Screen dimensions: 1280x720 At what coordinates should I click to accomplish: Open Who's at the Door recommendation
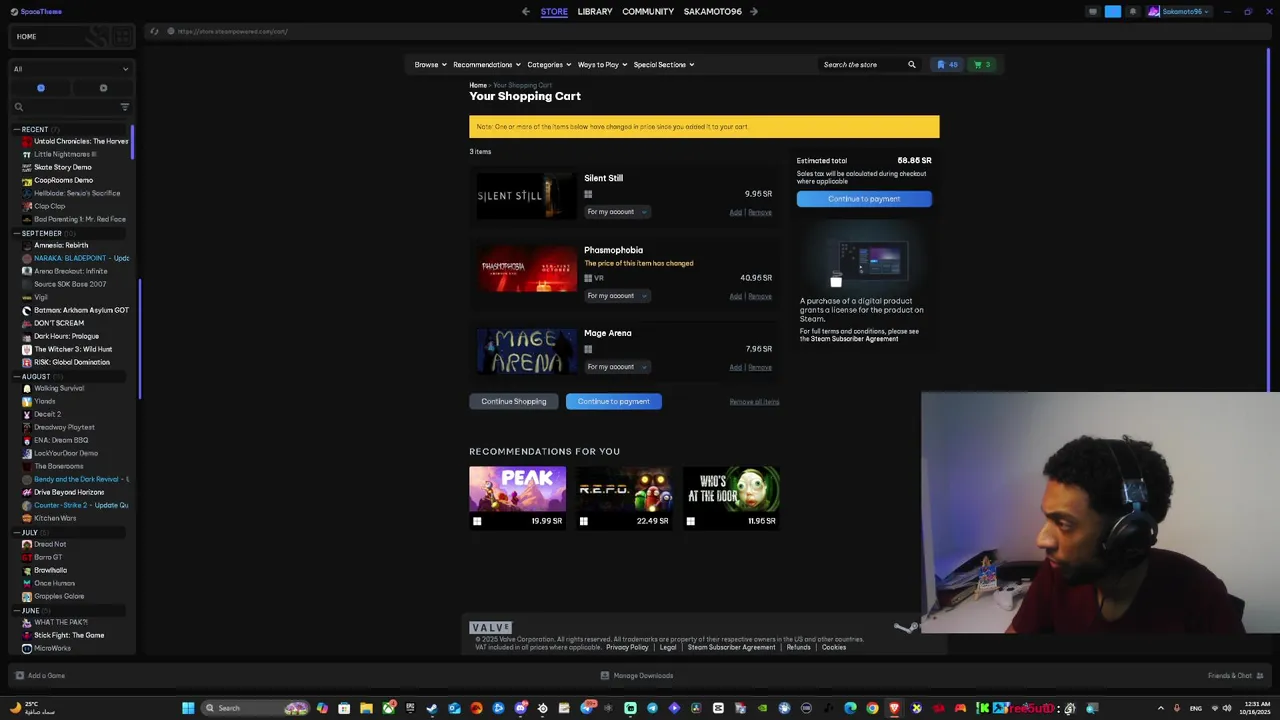click(731, 489)
